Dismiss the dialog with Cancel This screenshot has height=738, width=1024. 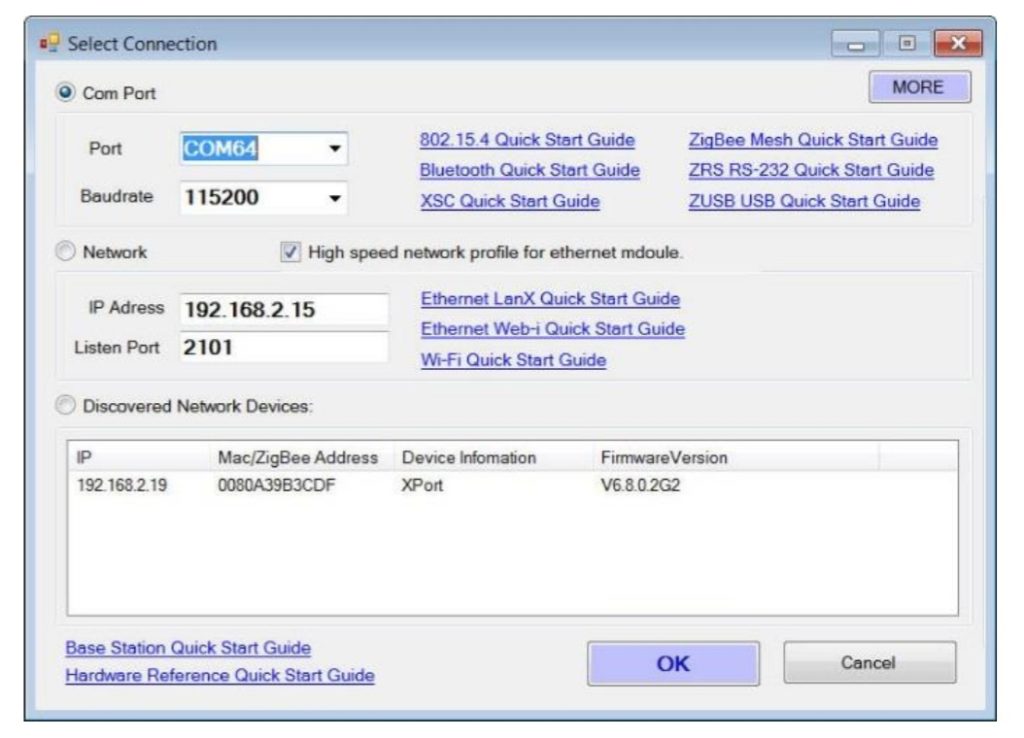[x=870, y=661]
